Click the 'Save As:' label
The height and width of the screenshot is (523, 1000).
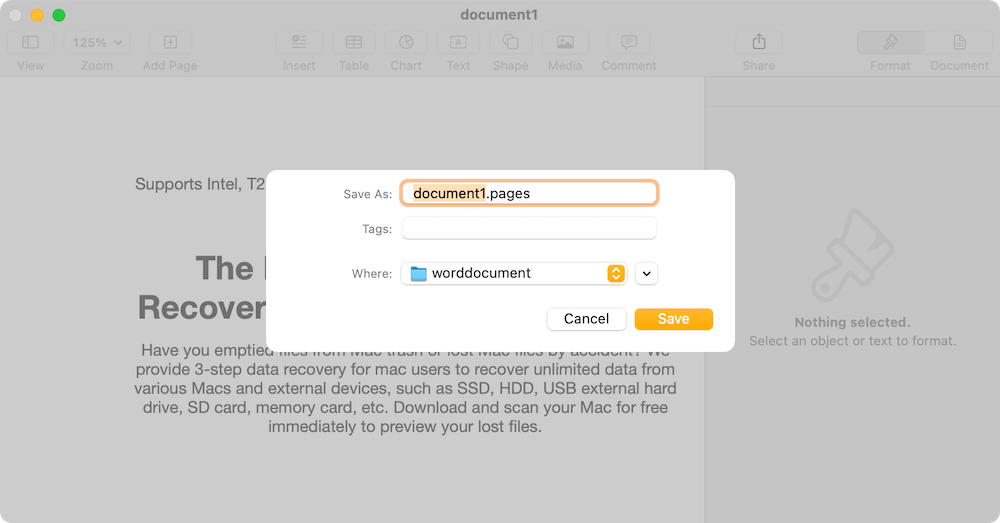[x=368, y=194]
